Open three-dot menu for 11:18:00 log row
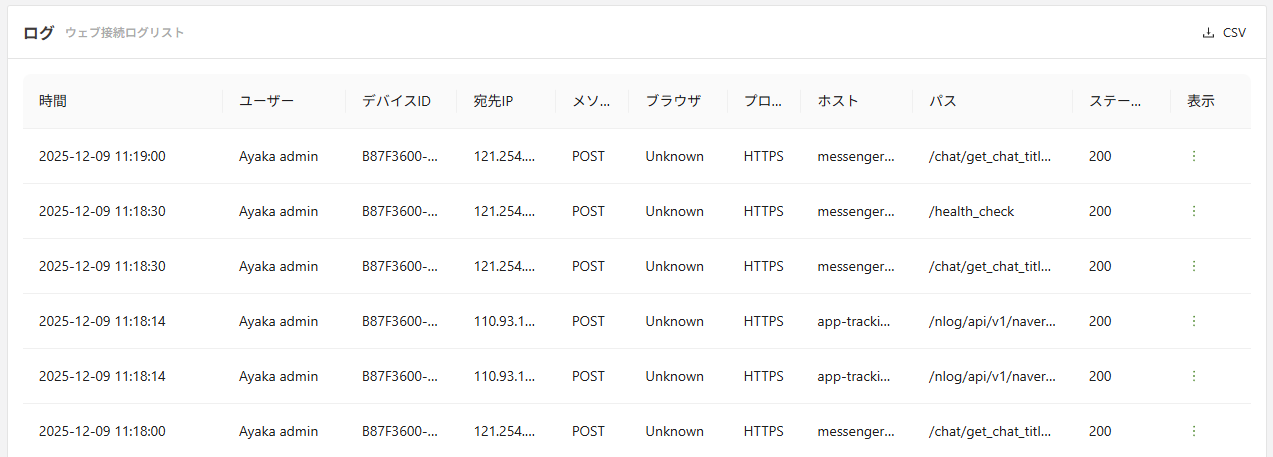Viewport: 1273px width, 457px height. click(x=1194, y=432)
